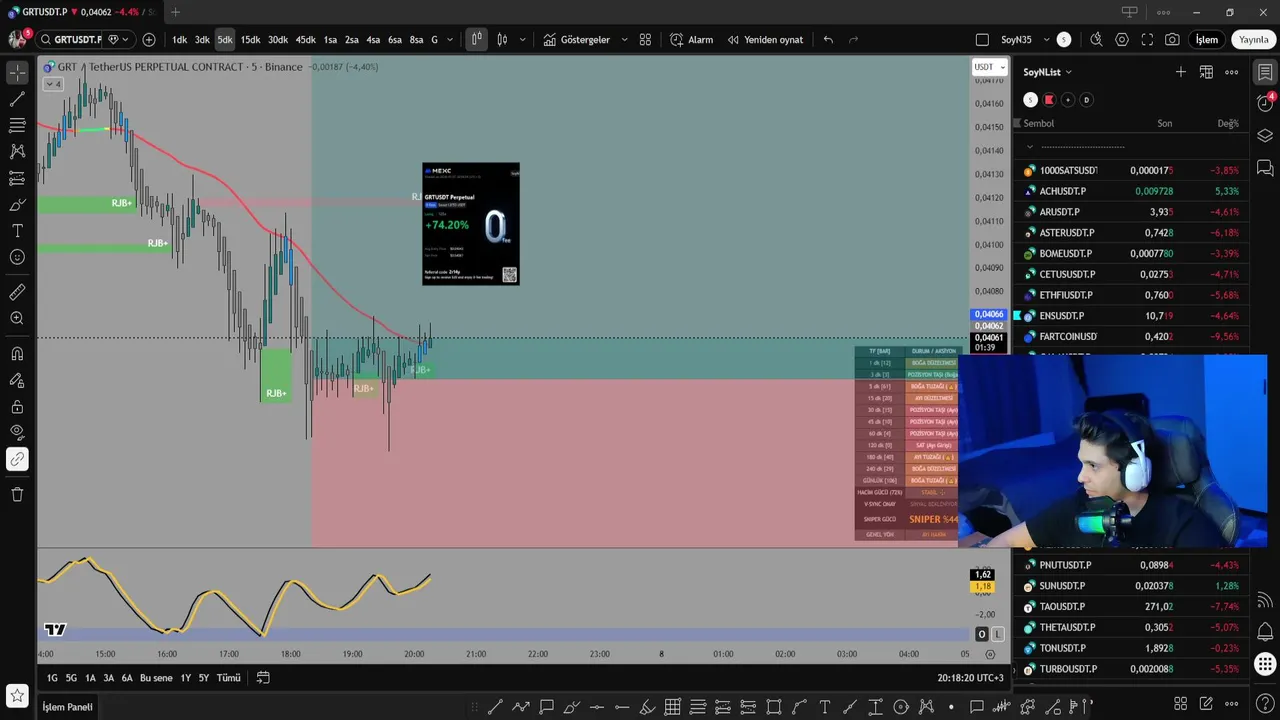Set date range to Tümü
Viewport: 1280px width, 720px height.
228,678
